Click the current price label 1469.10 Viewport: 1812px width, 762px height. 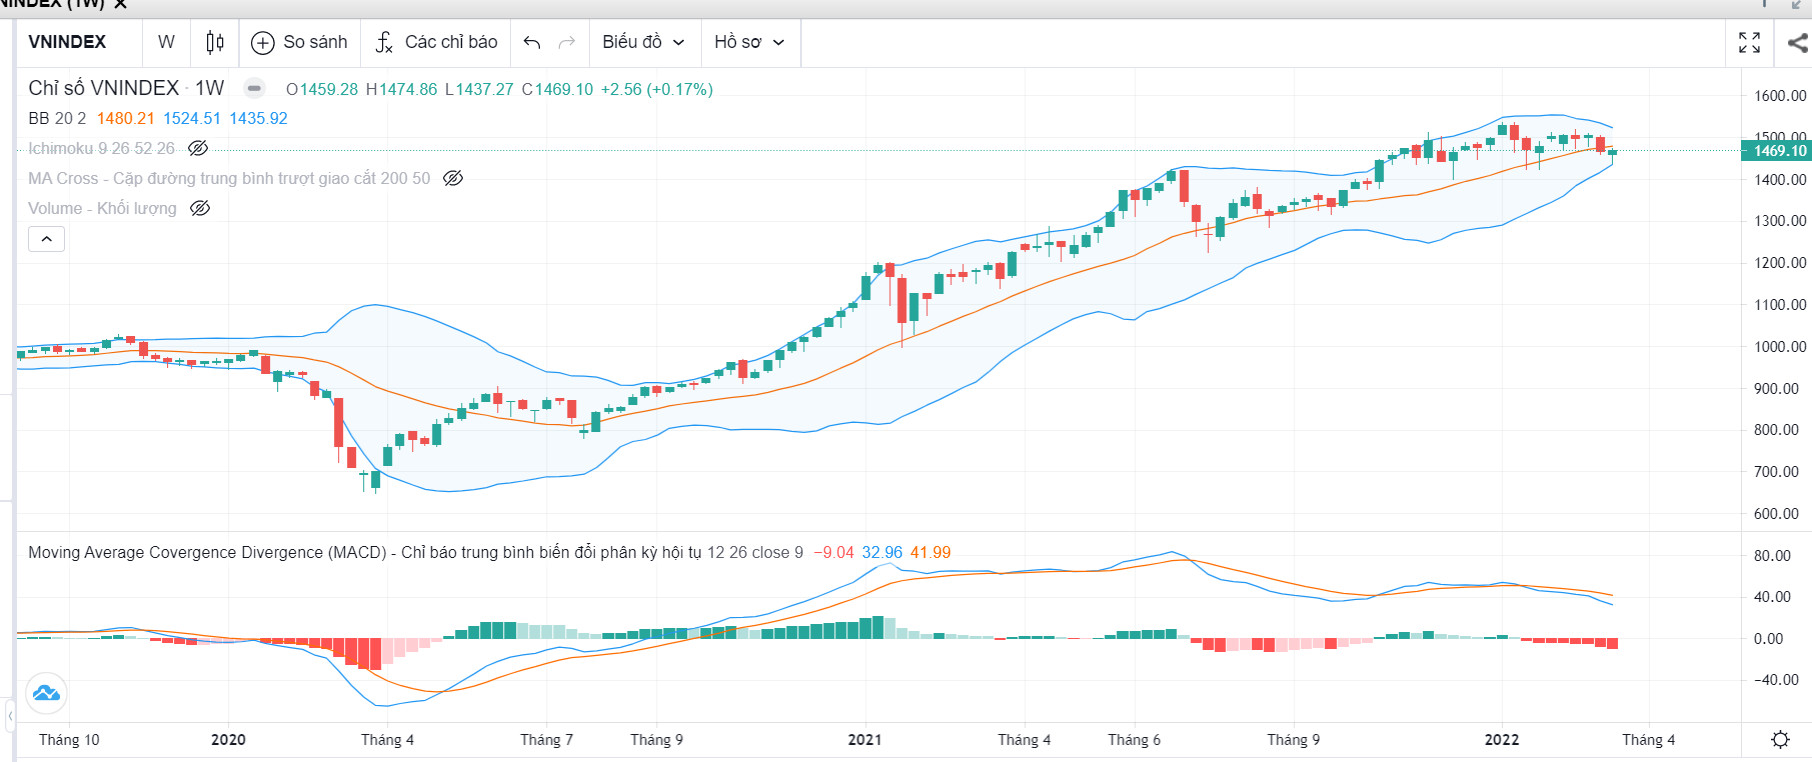point(1777,151)
